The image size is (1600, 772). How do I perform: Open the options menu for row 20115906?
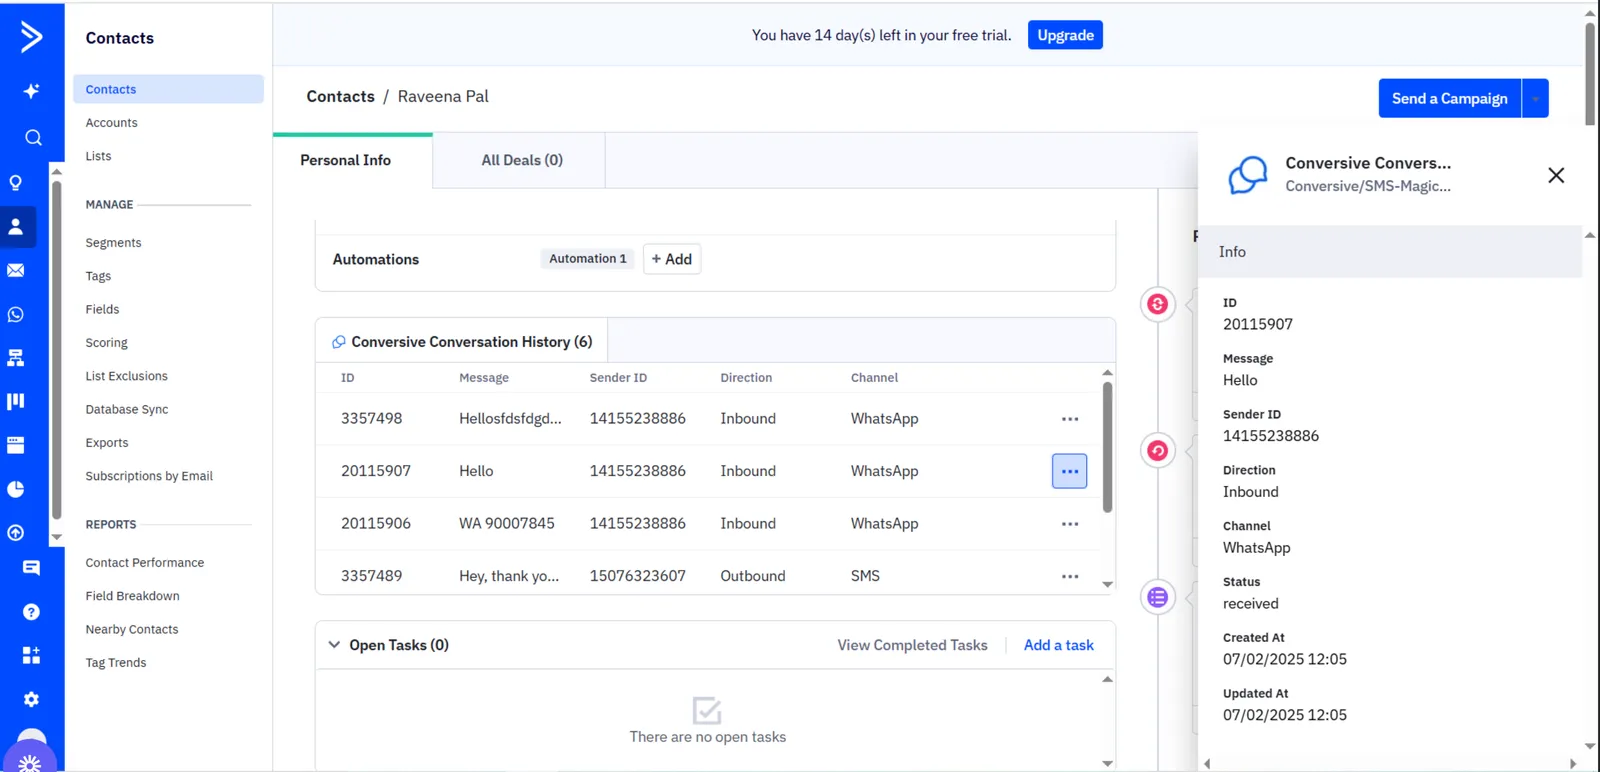(x=1070, y=524)
